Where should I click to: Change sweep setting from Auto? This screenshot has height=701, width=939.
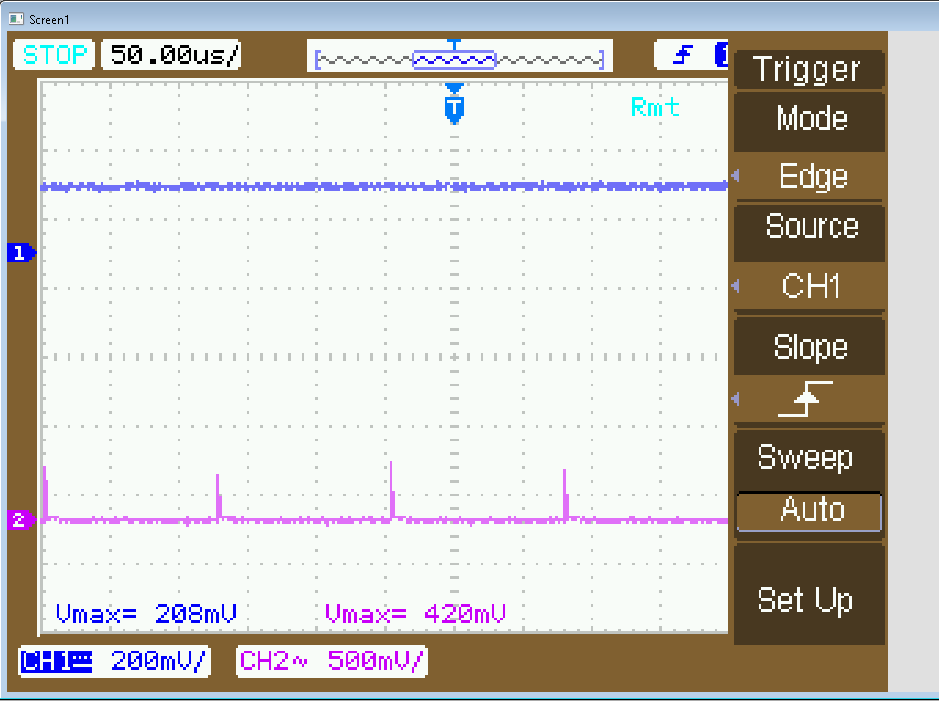[810, 511]
